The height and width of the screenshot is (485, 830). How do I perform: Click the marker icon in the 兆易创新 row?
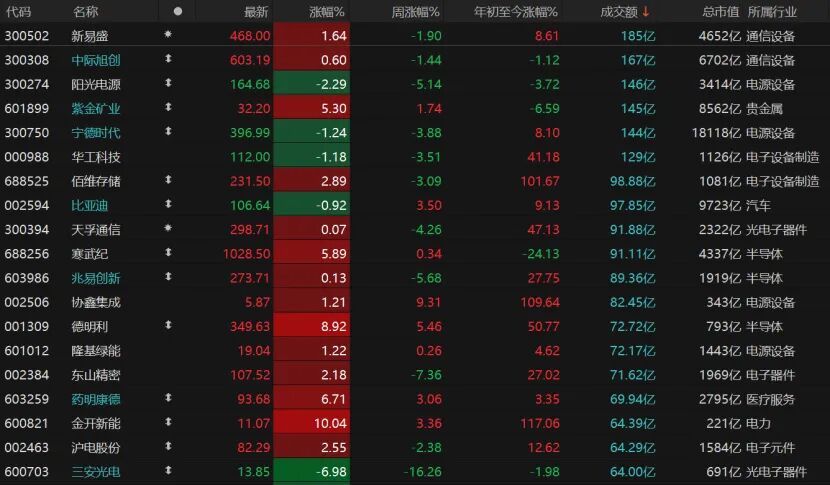pos(168,277)
